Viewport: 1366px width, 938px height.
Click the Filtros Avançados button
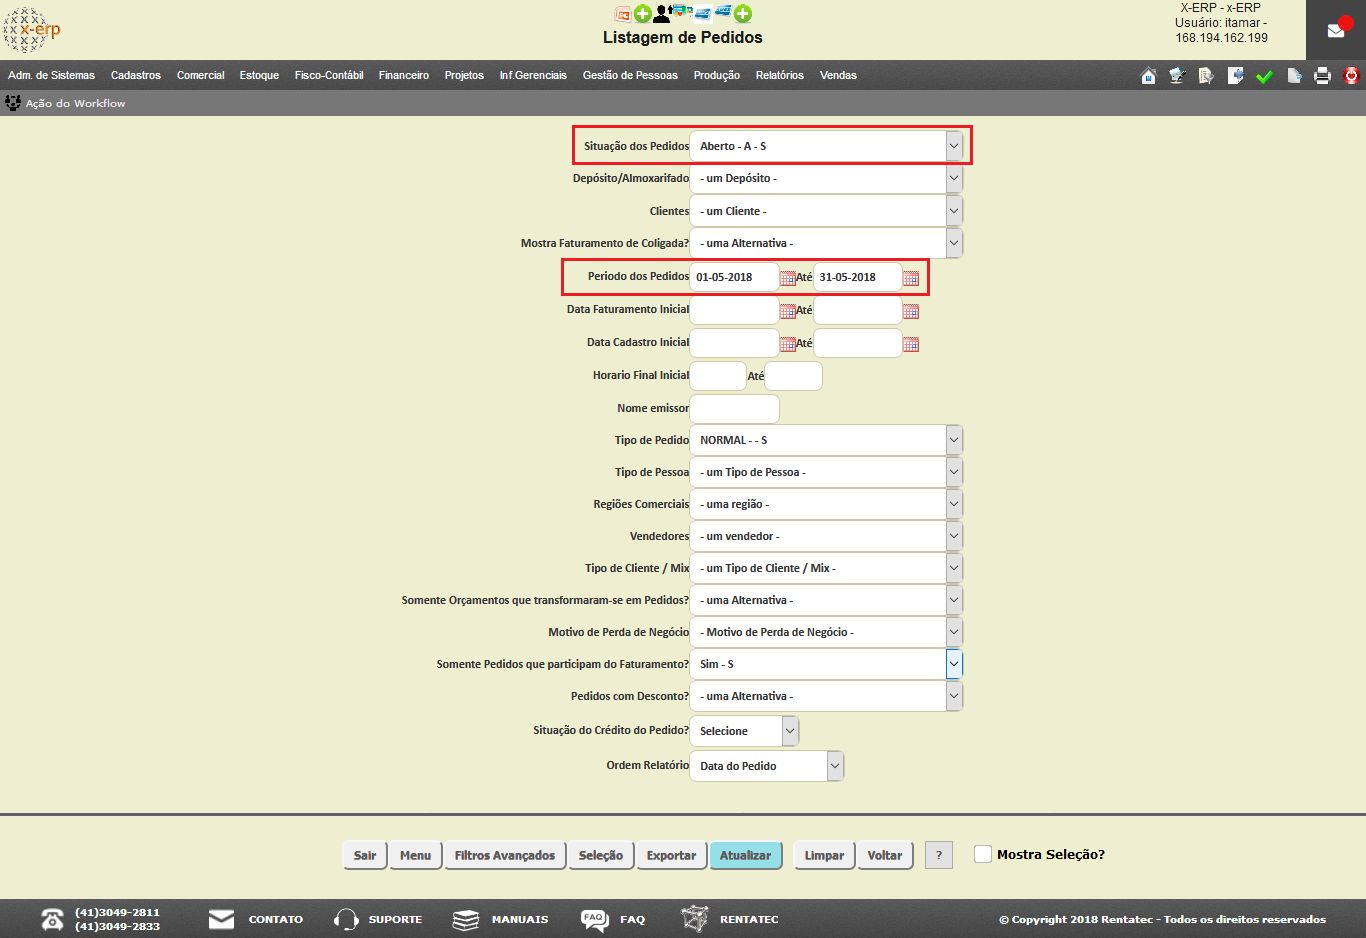pos(505,855)
